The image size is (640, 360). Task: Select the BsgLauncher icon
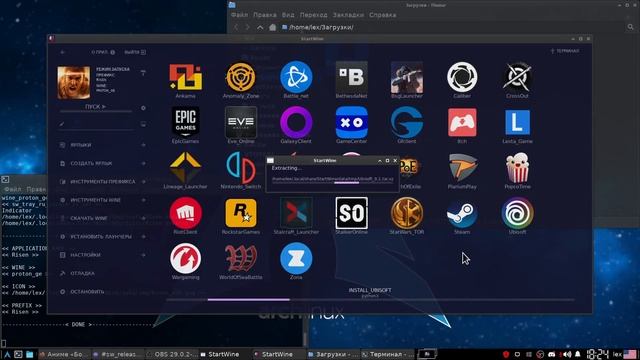407,77
